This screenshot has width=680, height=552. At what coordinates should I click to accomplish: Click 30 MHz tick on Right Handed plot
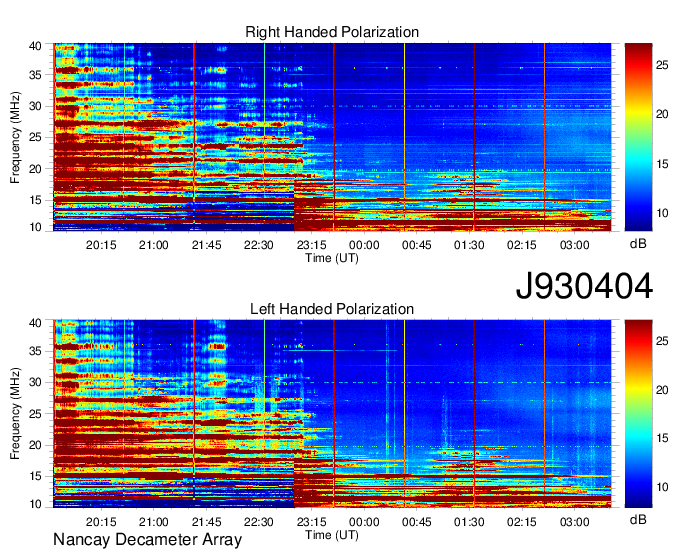click(x=35, y=106)
